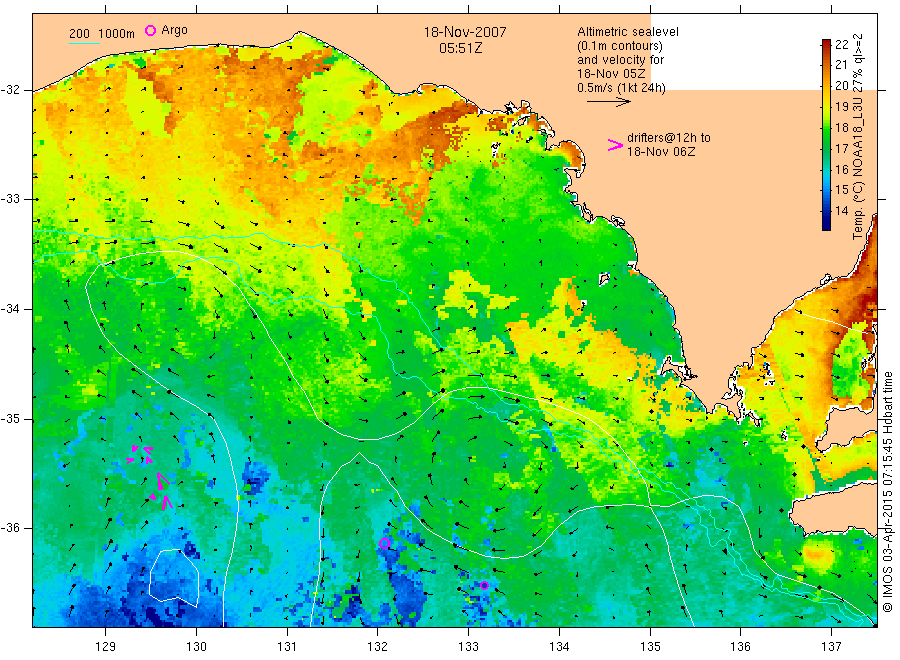Click the latitude axis label -33

[x=10, y=199]
